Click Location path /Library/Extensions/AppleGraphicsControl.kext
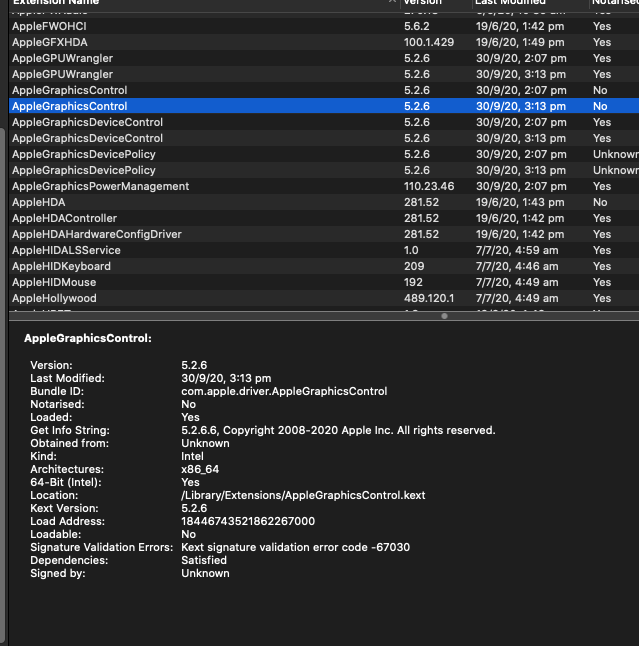Image resolution: width=639 pixels, height=646 pixels. 303,495
